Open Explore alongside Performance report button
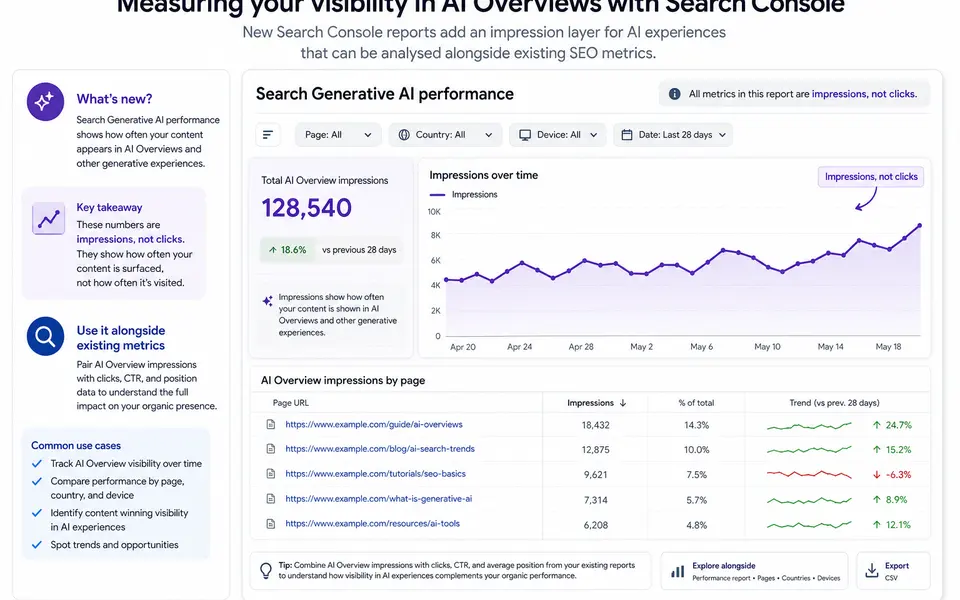Screen dimensions: 960x600 point(754,571)
